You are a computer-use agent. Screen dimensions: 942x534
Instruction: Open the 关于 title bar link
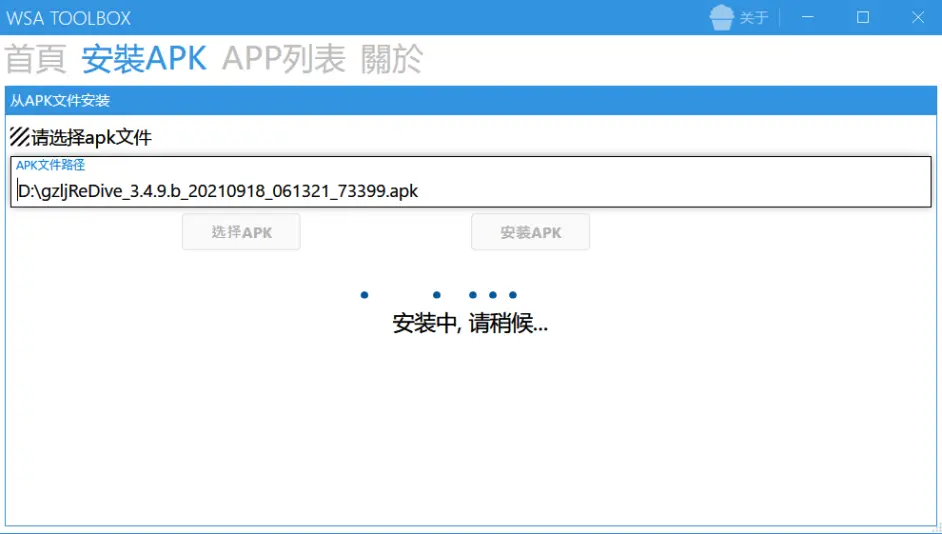(x=753, y=18)
